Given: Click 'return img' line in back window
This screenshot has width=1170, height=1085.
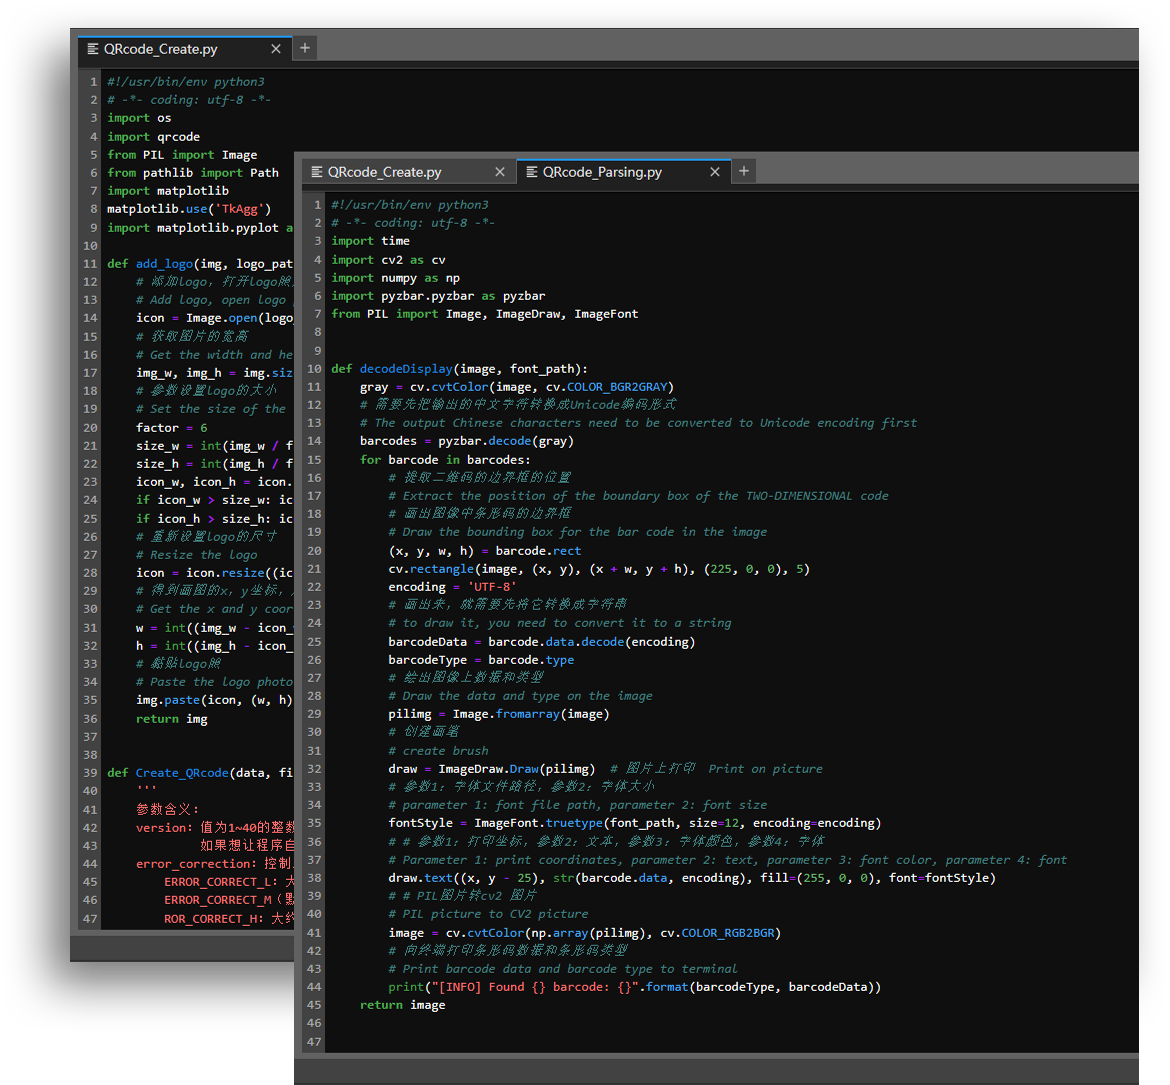Looking at the screenshot, I should (172, 719).
